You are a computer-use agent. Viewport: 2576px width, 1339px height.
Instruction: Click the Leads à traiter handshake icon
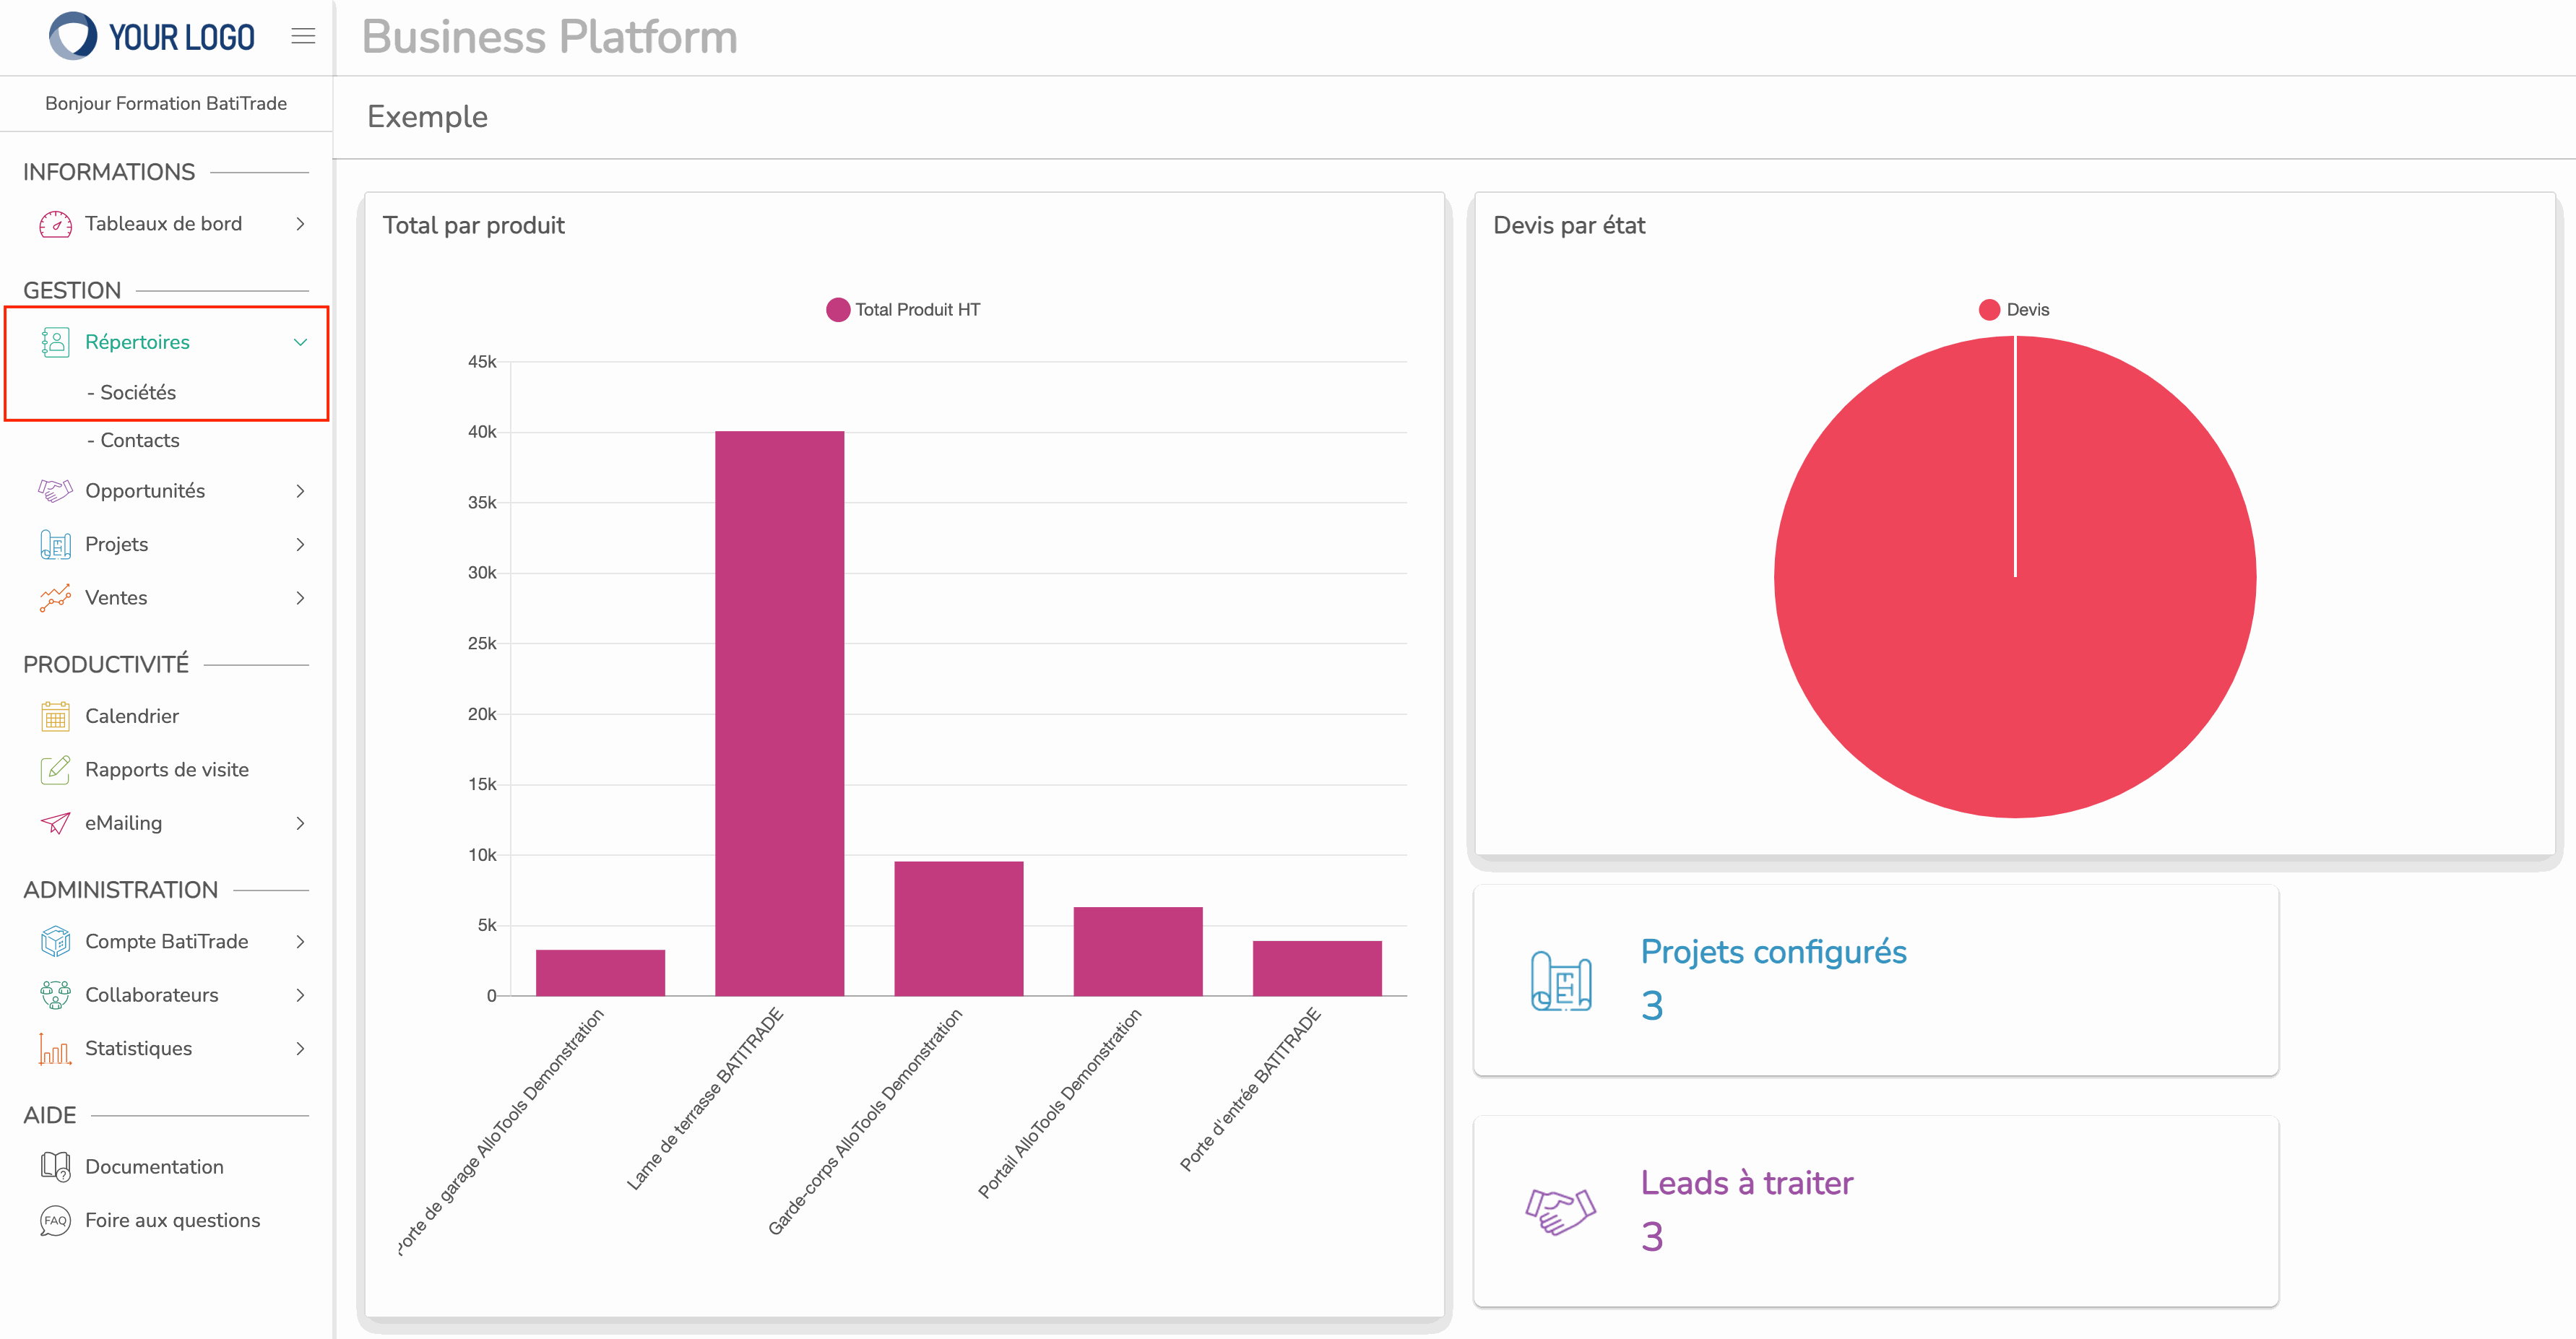click(1561, 1211)
